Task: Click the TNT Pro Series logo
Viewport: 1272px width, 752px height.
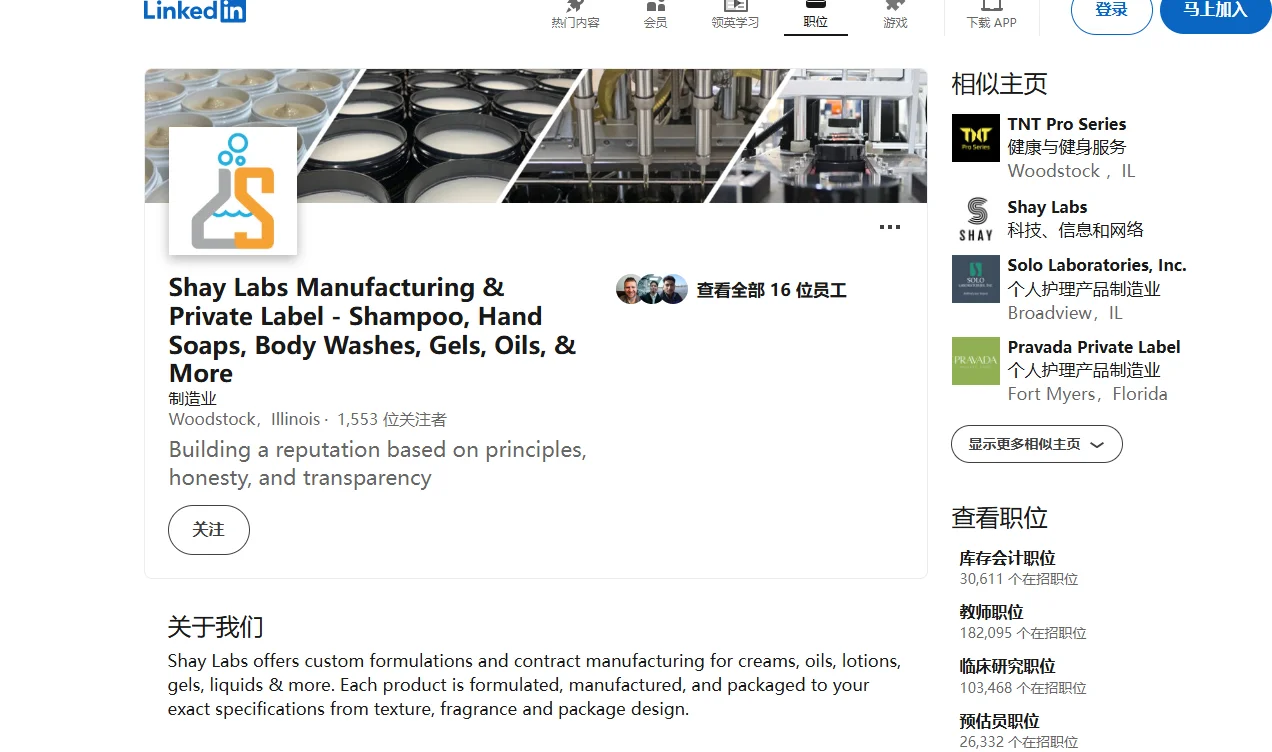Action: 976,138
